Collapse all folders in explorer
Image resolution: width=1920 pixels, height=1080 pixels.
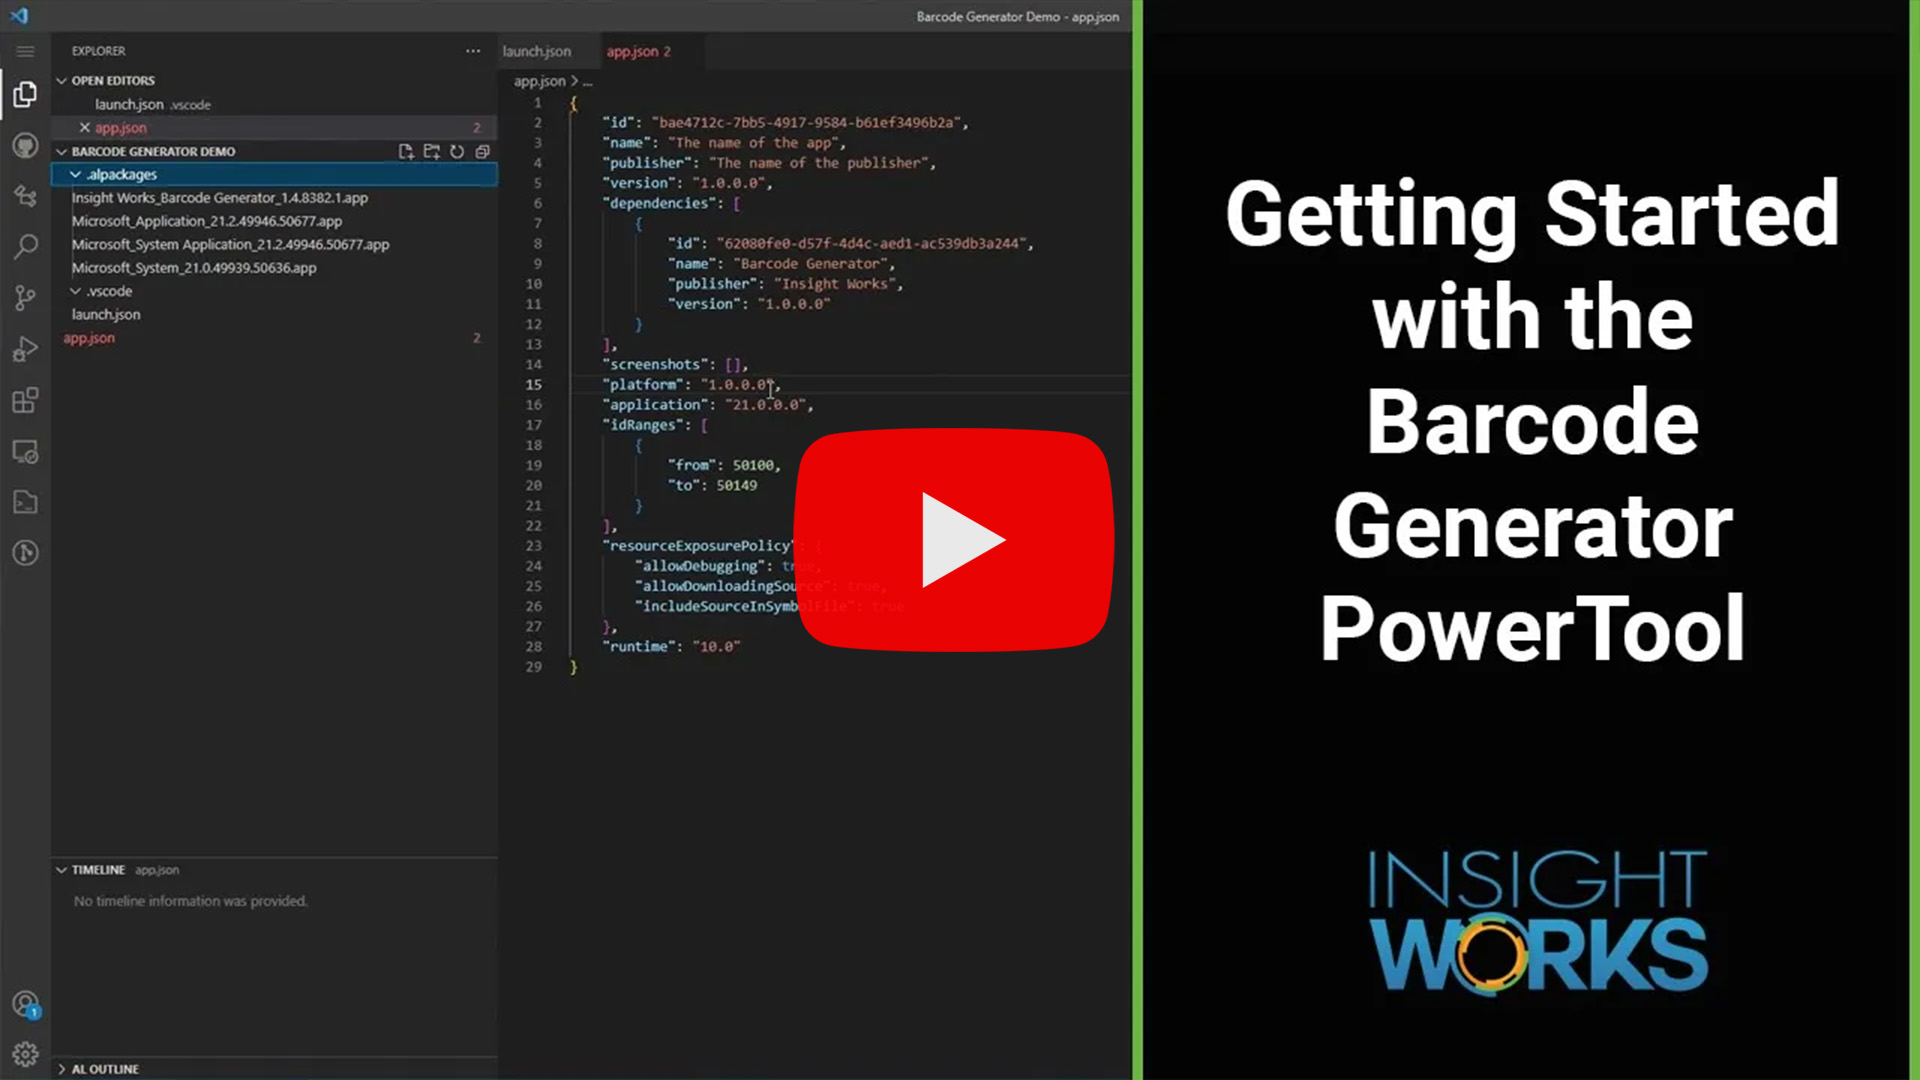click(483, 152)
